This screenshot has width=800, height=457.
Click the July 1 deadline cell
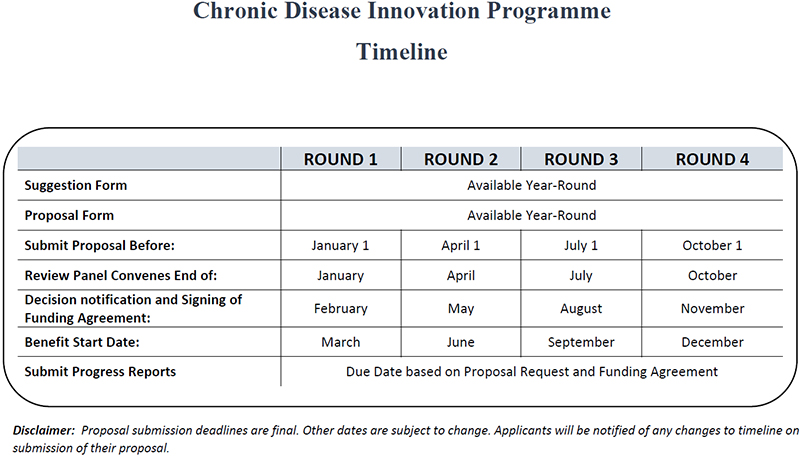[x=581, y=245]
